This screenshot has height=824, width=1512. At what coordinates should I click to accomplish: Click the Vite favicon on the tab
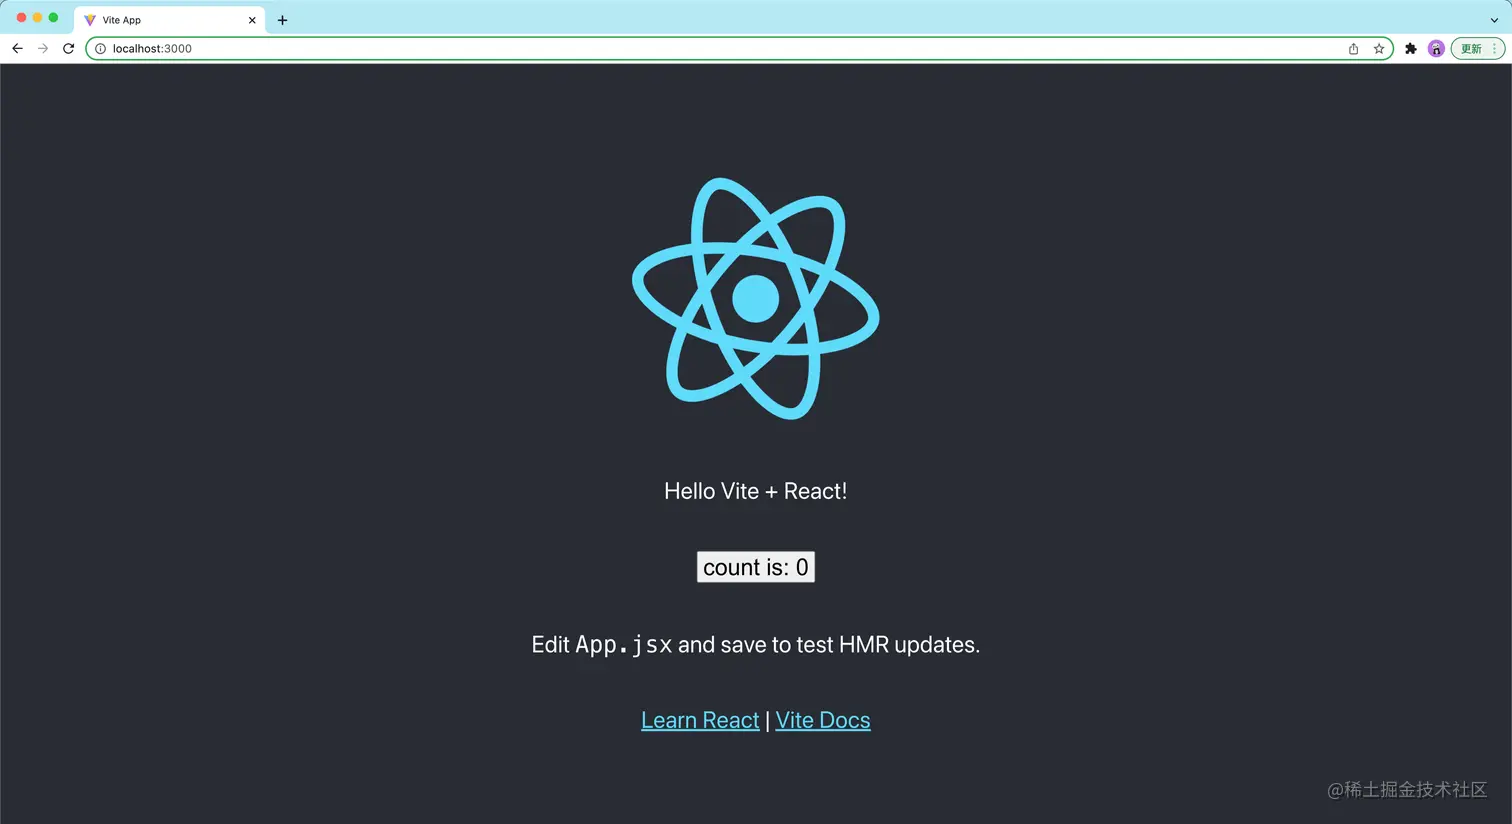[x=90, y=20]
